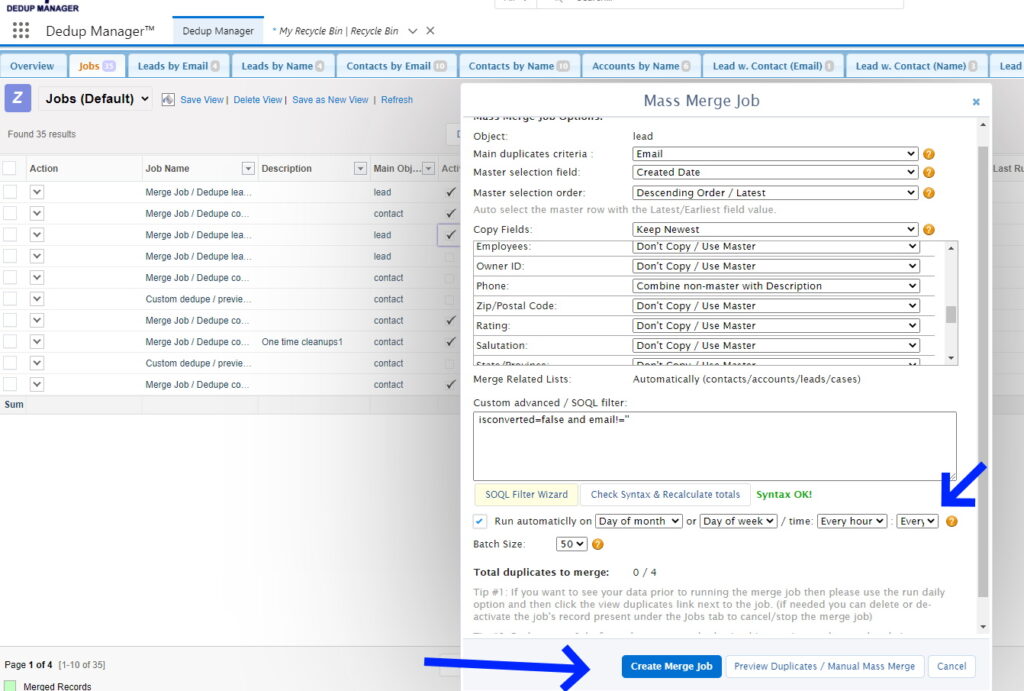Click help icon next to Master selection field

[929, 173]
